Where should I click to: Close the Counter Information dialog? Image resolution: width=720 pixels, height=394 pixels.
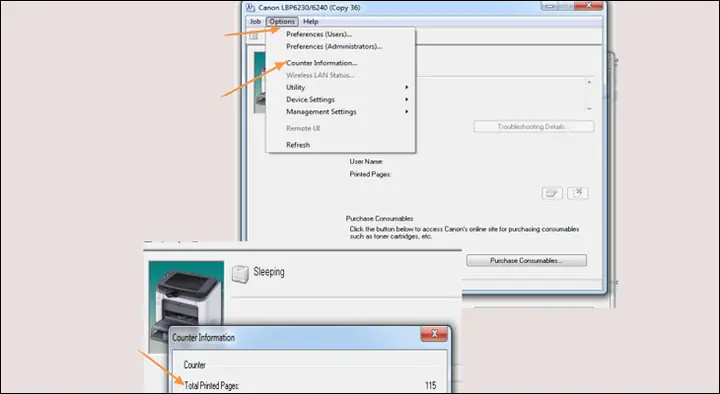coord(434,334)
